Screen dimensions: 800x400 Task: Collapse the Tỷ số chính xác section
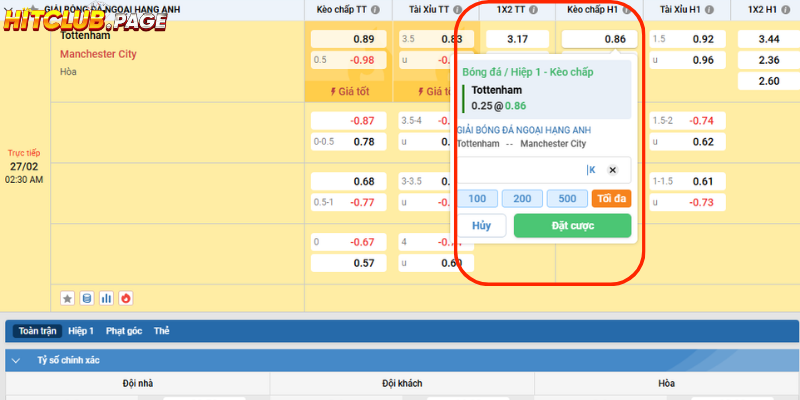(x=15, y=360)
